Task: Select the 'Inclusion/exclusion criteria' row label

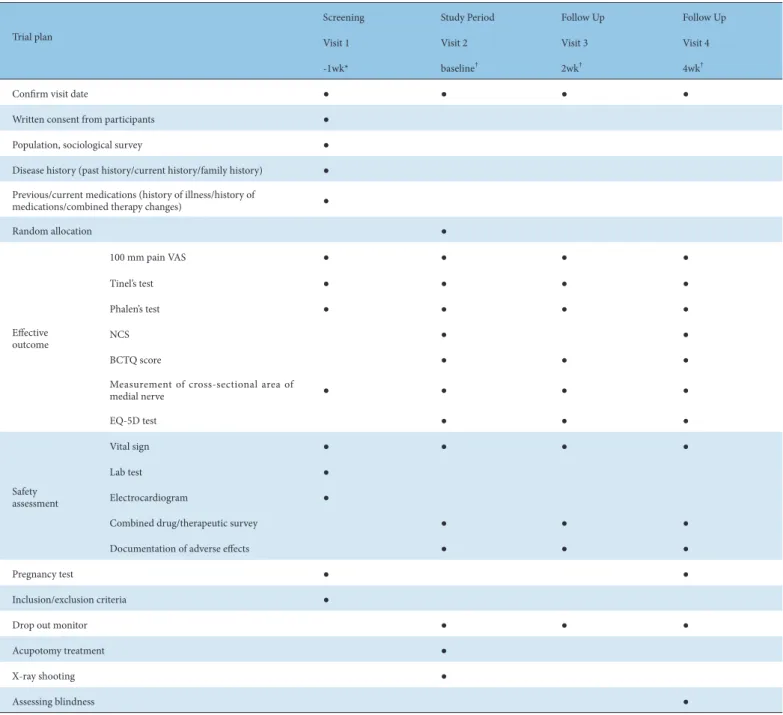Action: click(x=69, y=600)
